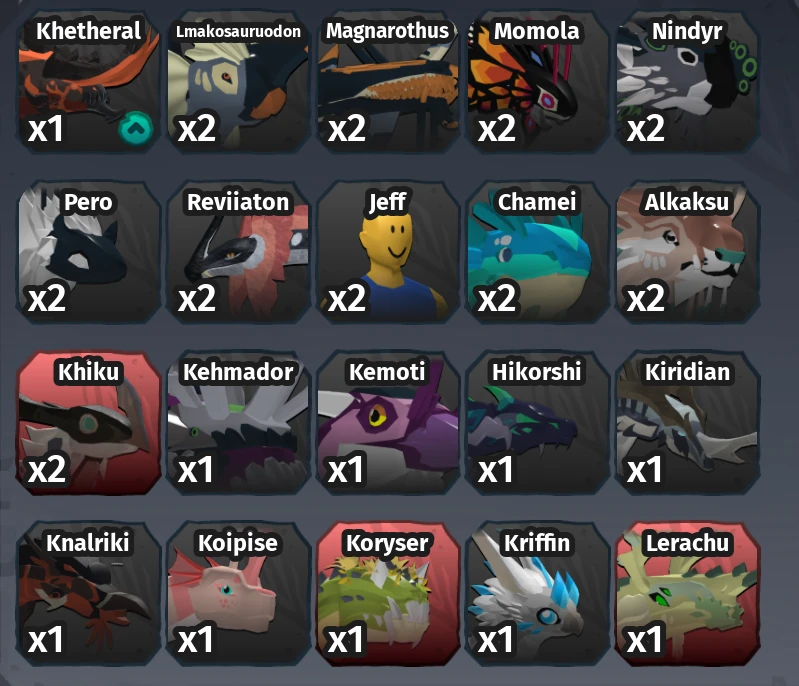Choose the Kehmador creature tile
Screen dimensions: 799x686
click(x=238, y=423)
